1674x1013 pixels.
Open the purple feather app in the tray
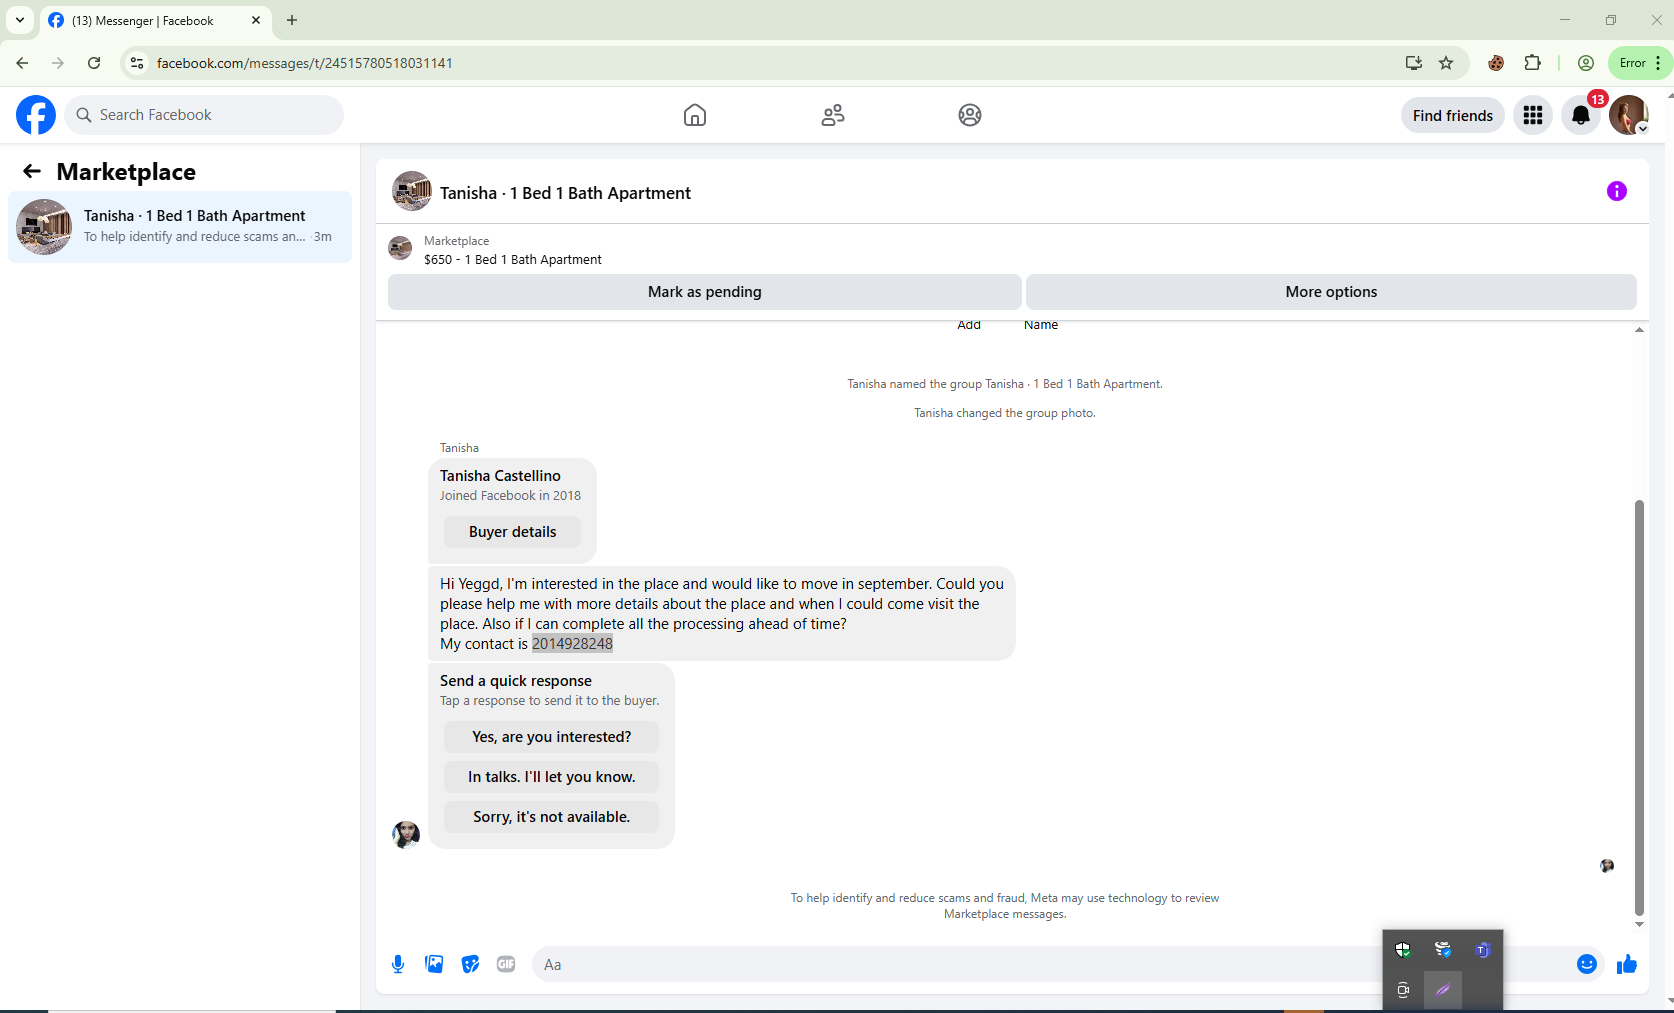coord(1443,990)
